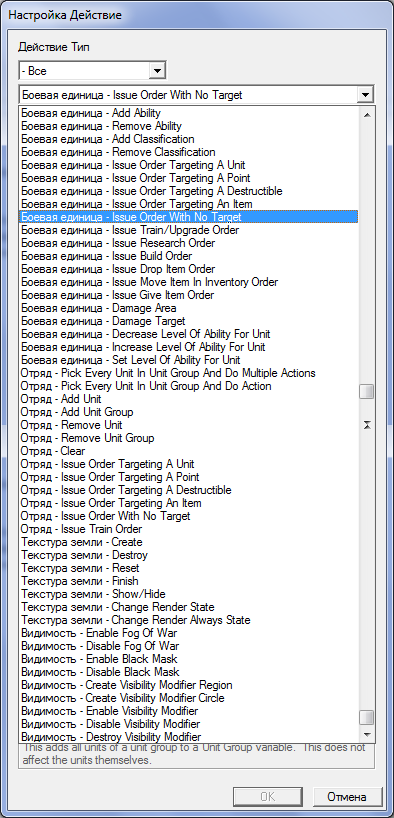This screenshot has width=394, height=818.
Task: Pick 'Видимость - Destroy Visibility Modifier'
Action: point(188,737)
